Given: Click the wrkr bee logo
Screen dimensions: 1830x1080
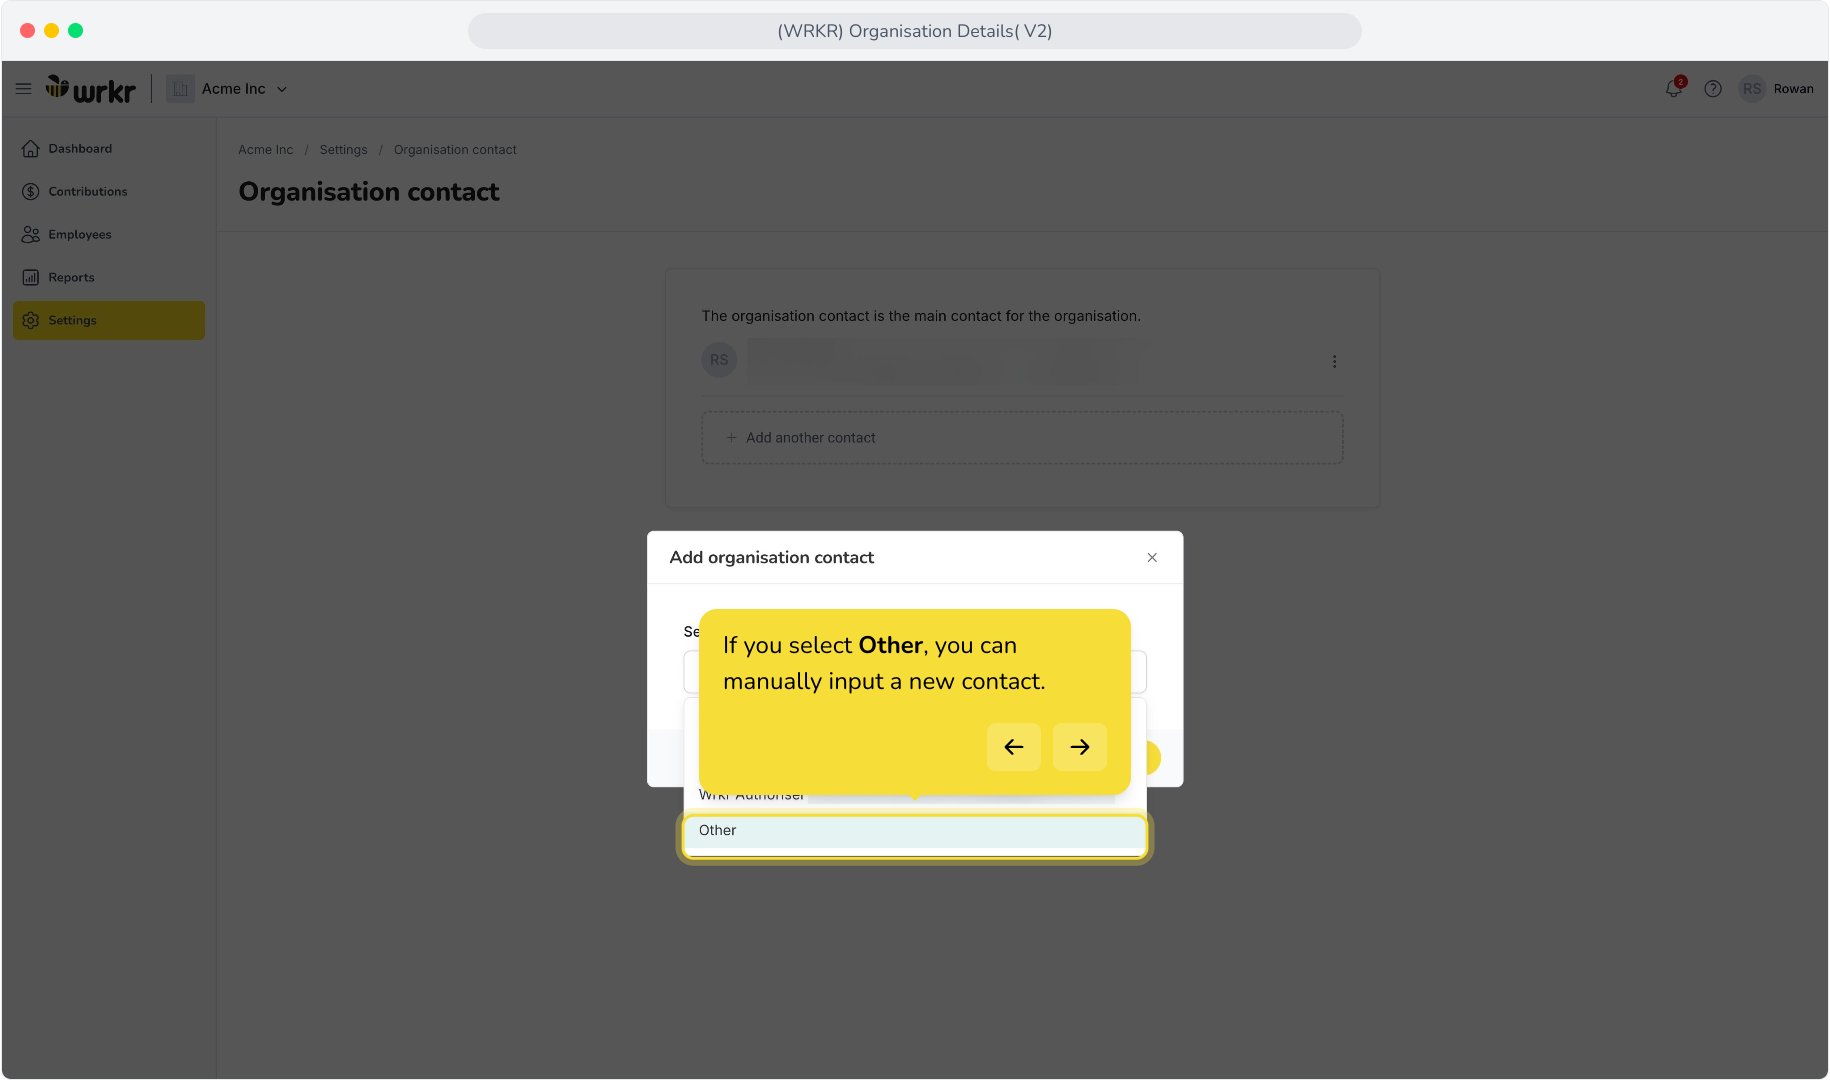Looking at the screenshot, I should pos(90,89).
